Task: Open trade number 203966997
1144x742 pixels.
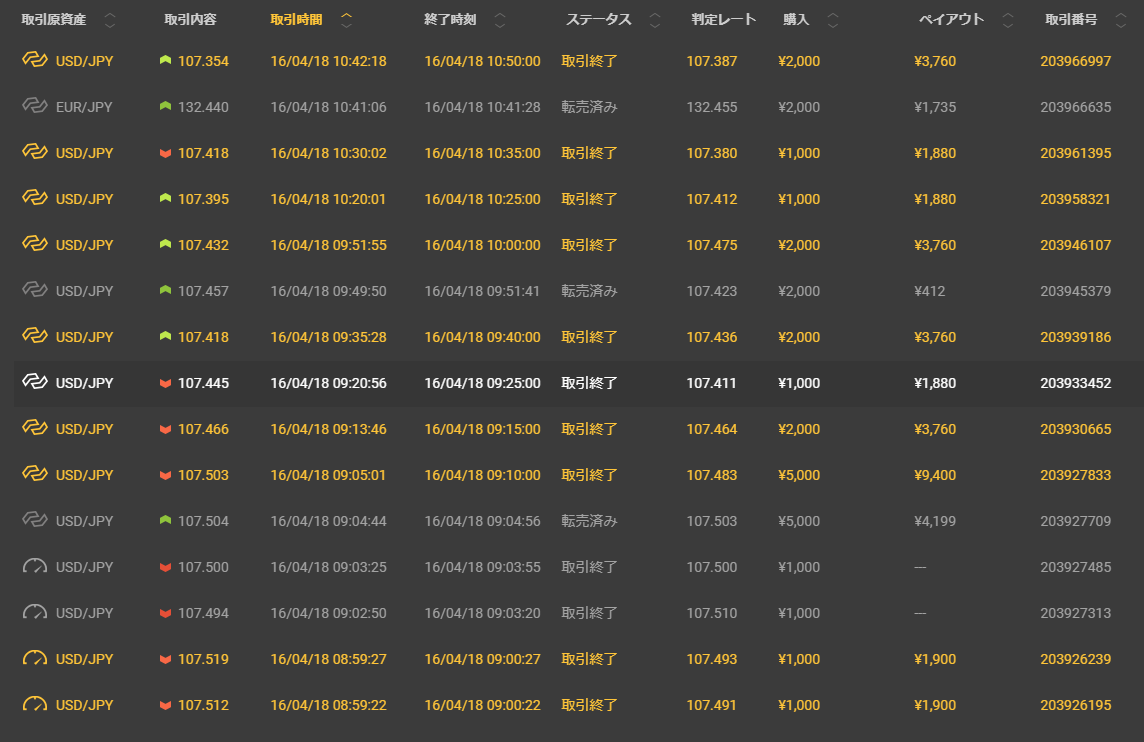Action: 1075,61
